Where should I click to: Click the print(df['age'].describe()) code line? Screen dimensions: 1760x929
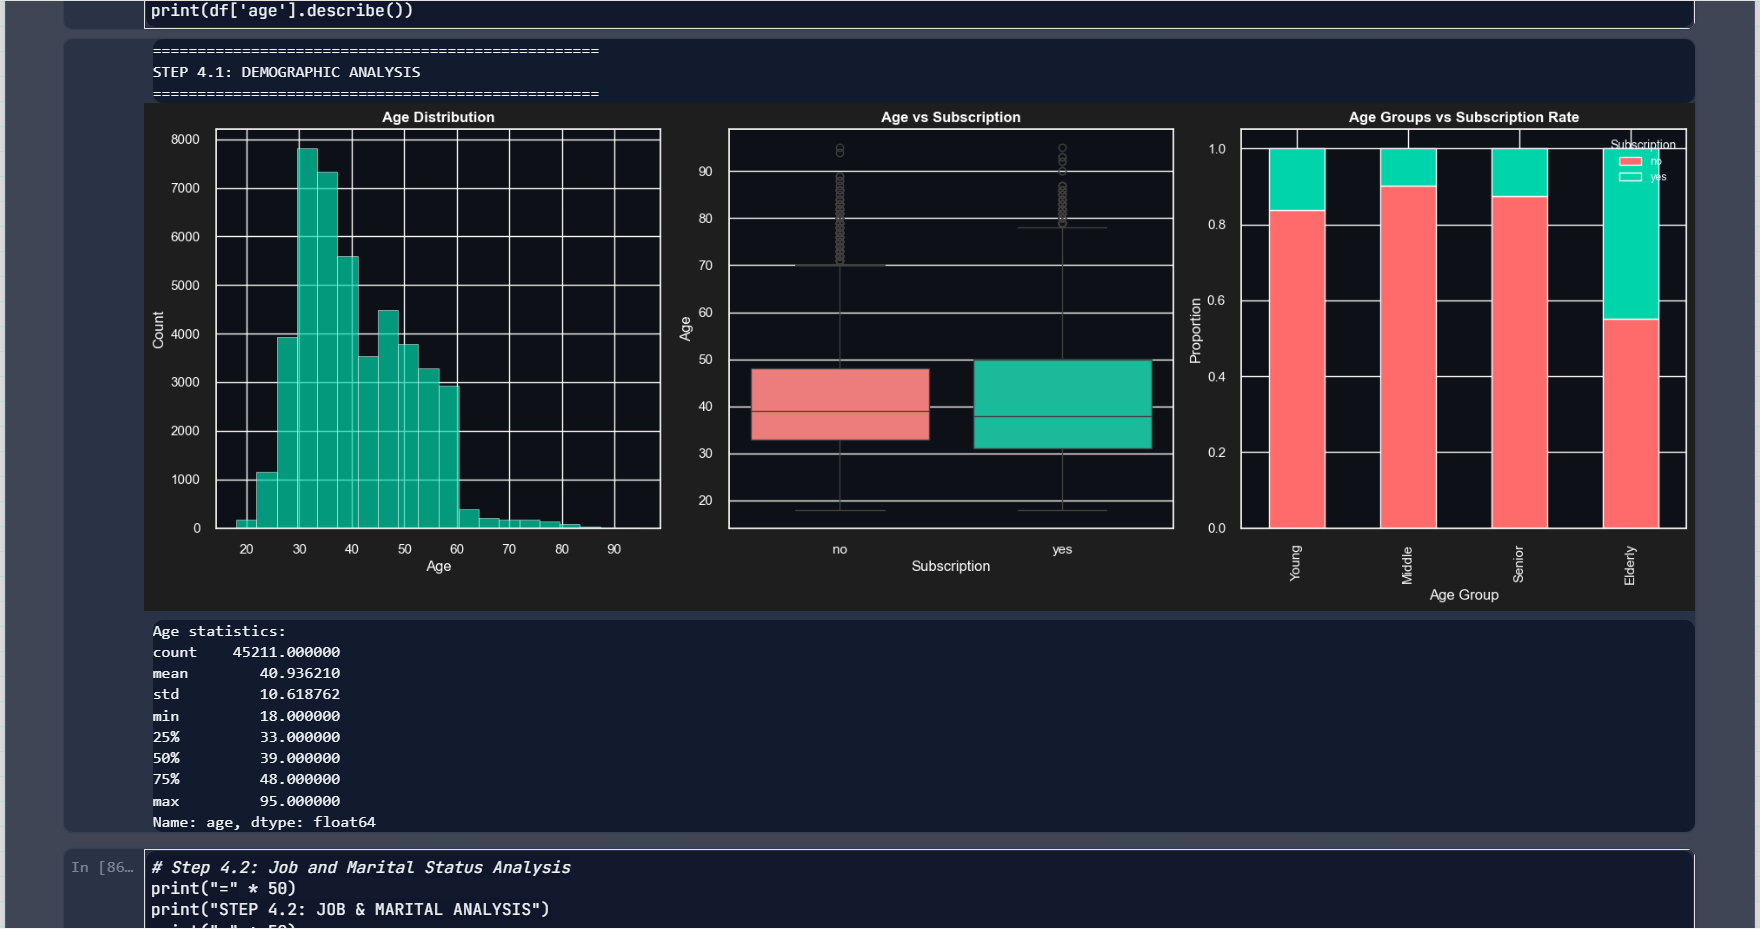282,11
